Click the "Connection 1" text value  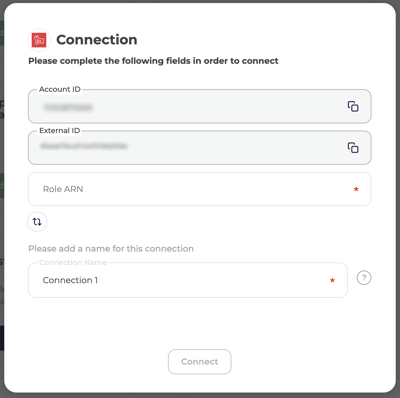[x=70, y=280]
